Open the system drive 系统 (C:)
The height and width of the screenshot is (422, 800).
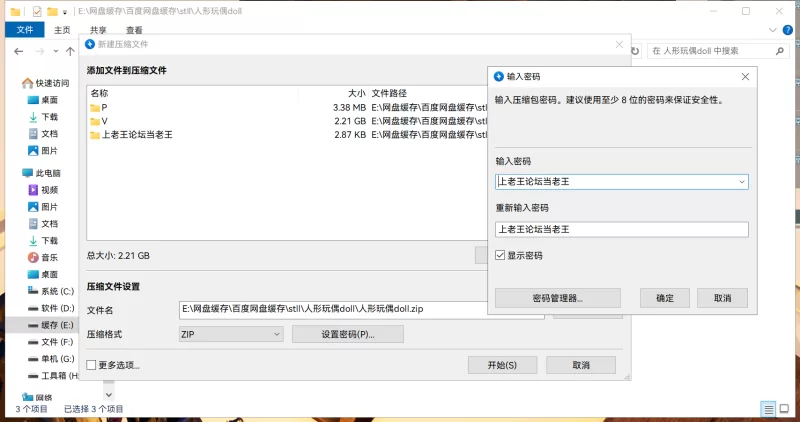click(x=51, y=291)
